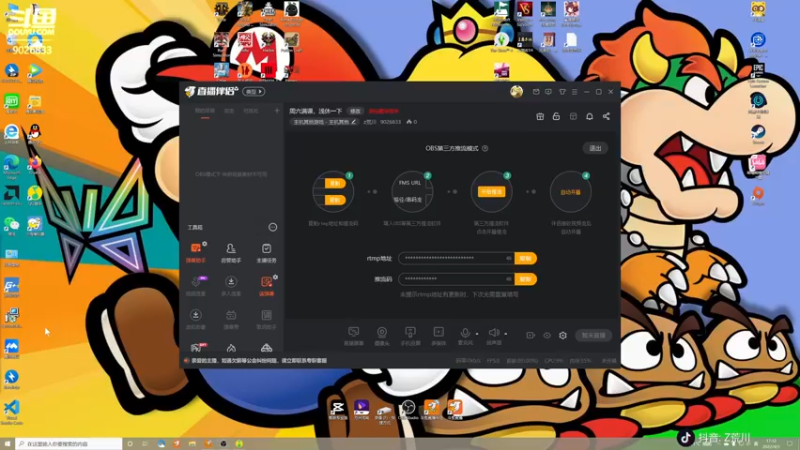Open the 工具箱 more options circle icon
The width and height of the screenshot is (800, 450).
pyautogui.click(x=273, y=227)
